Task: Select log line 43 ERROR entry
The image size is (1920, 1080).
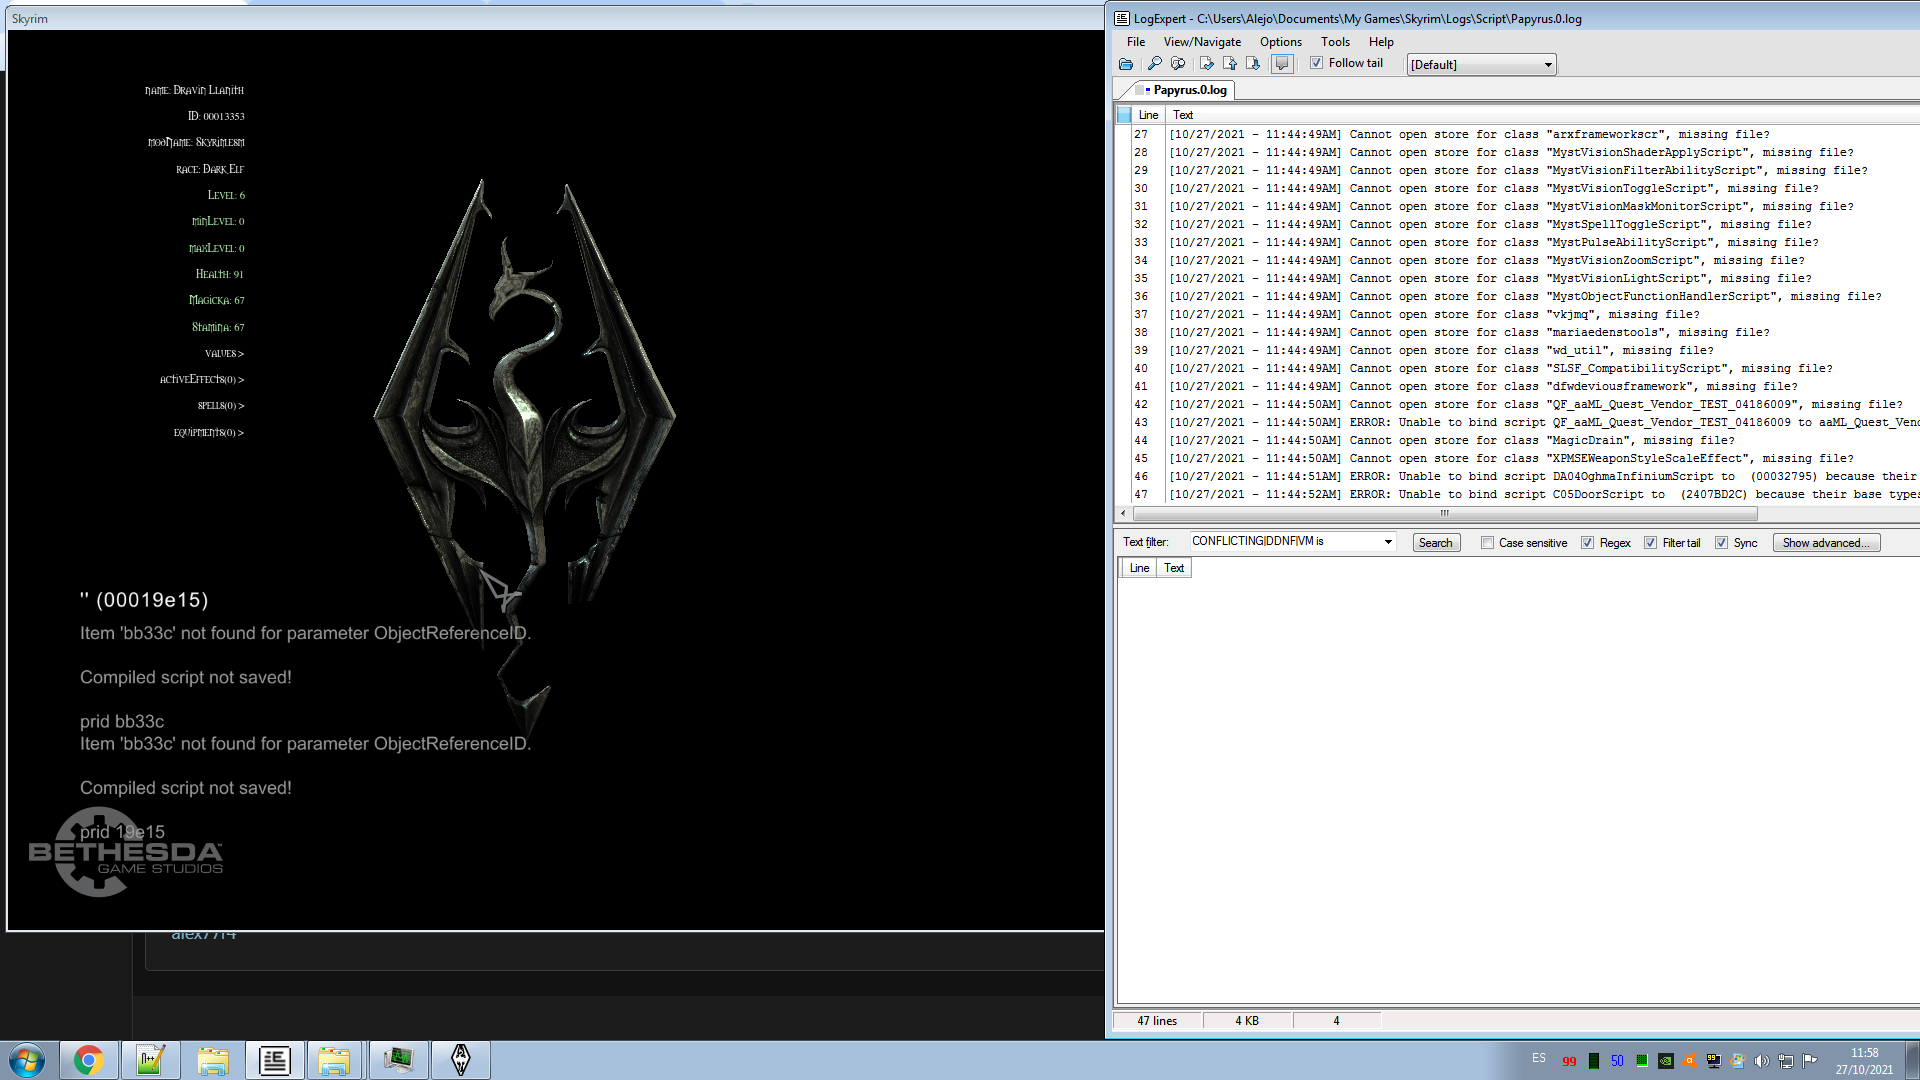Action: [1525, 423]
